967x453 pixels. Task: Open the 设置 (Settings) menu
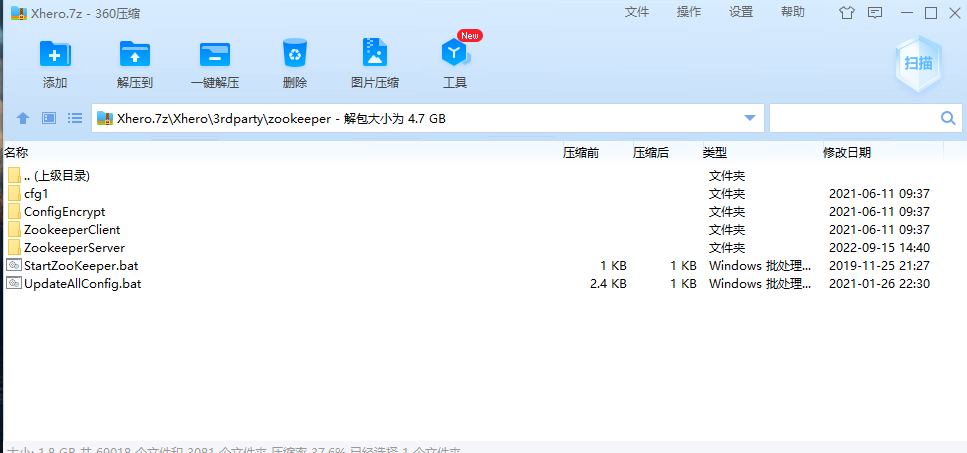tap(741, 12)
